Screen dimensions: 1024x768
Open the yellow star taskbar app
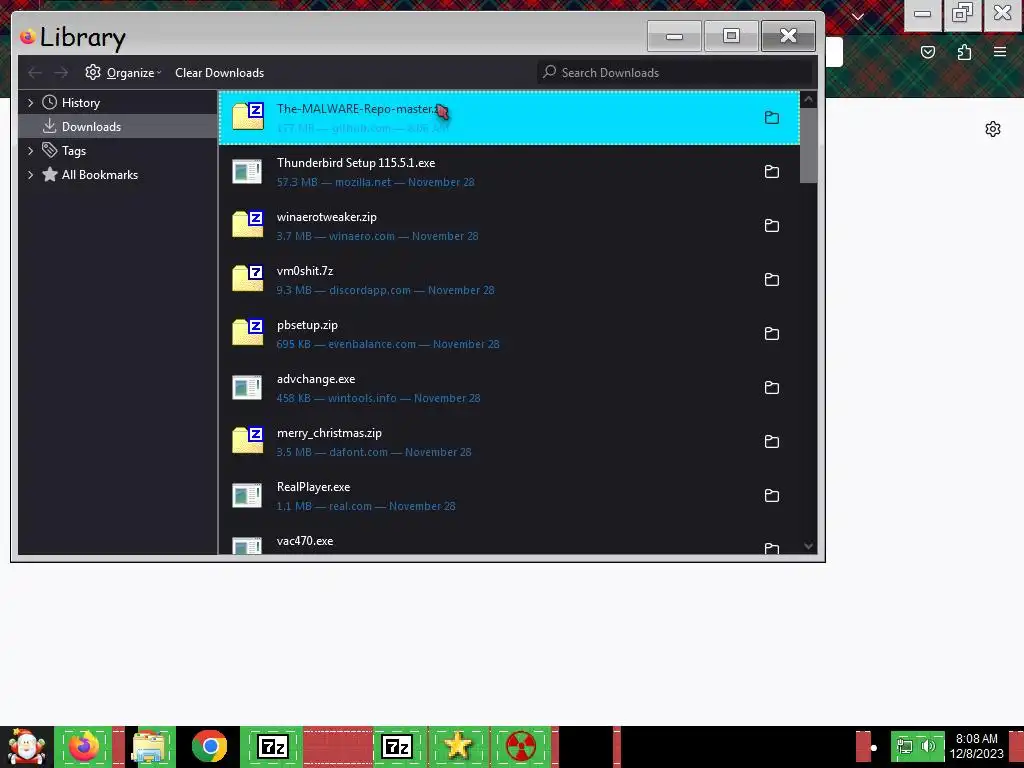(458, 747)
